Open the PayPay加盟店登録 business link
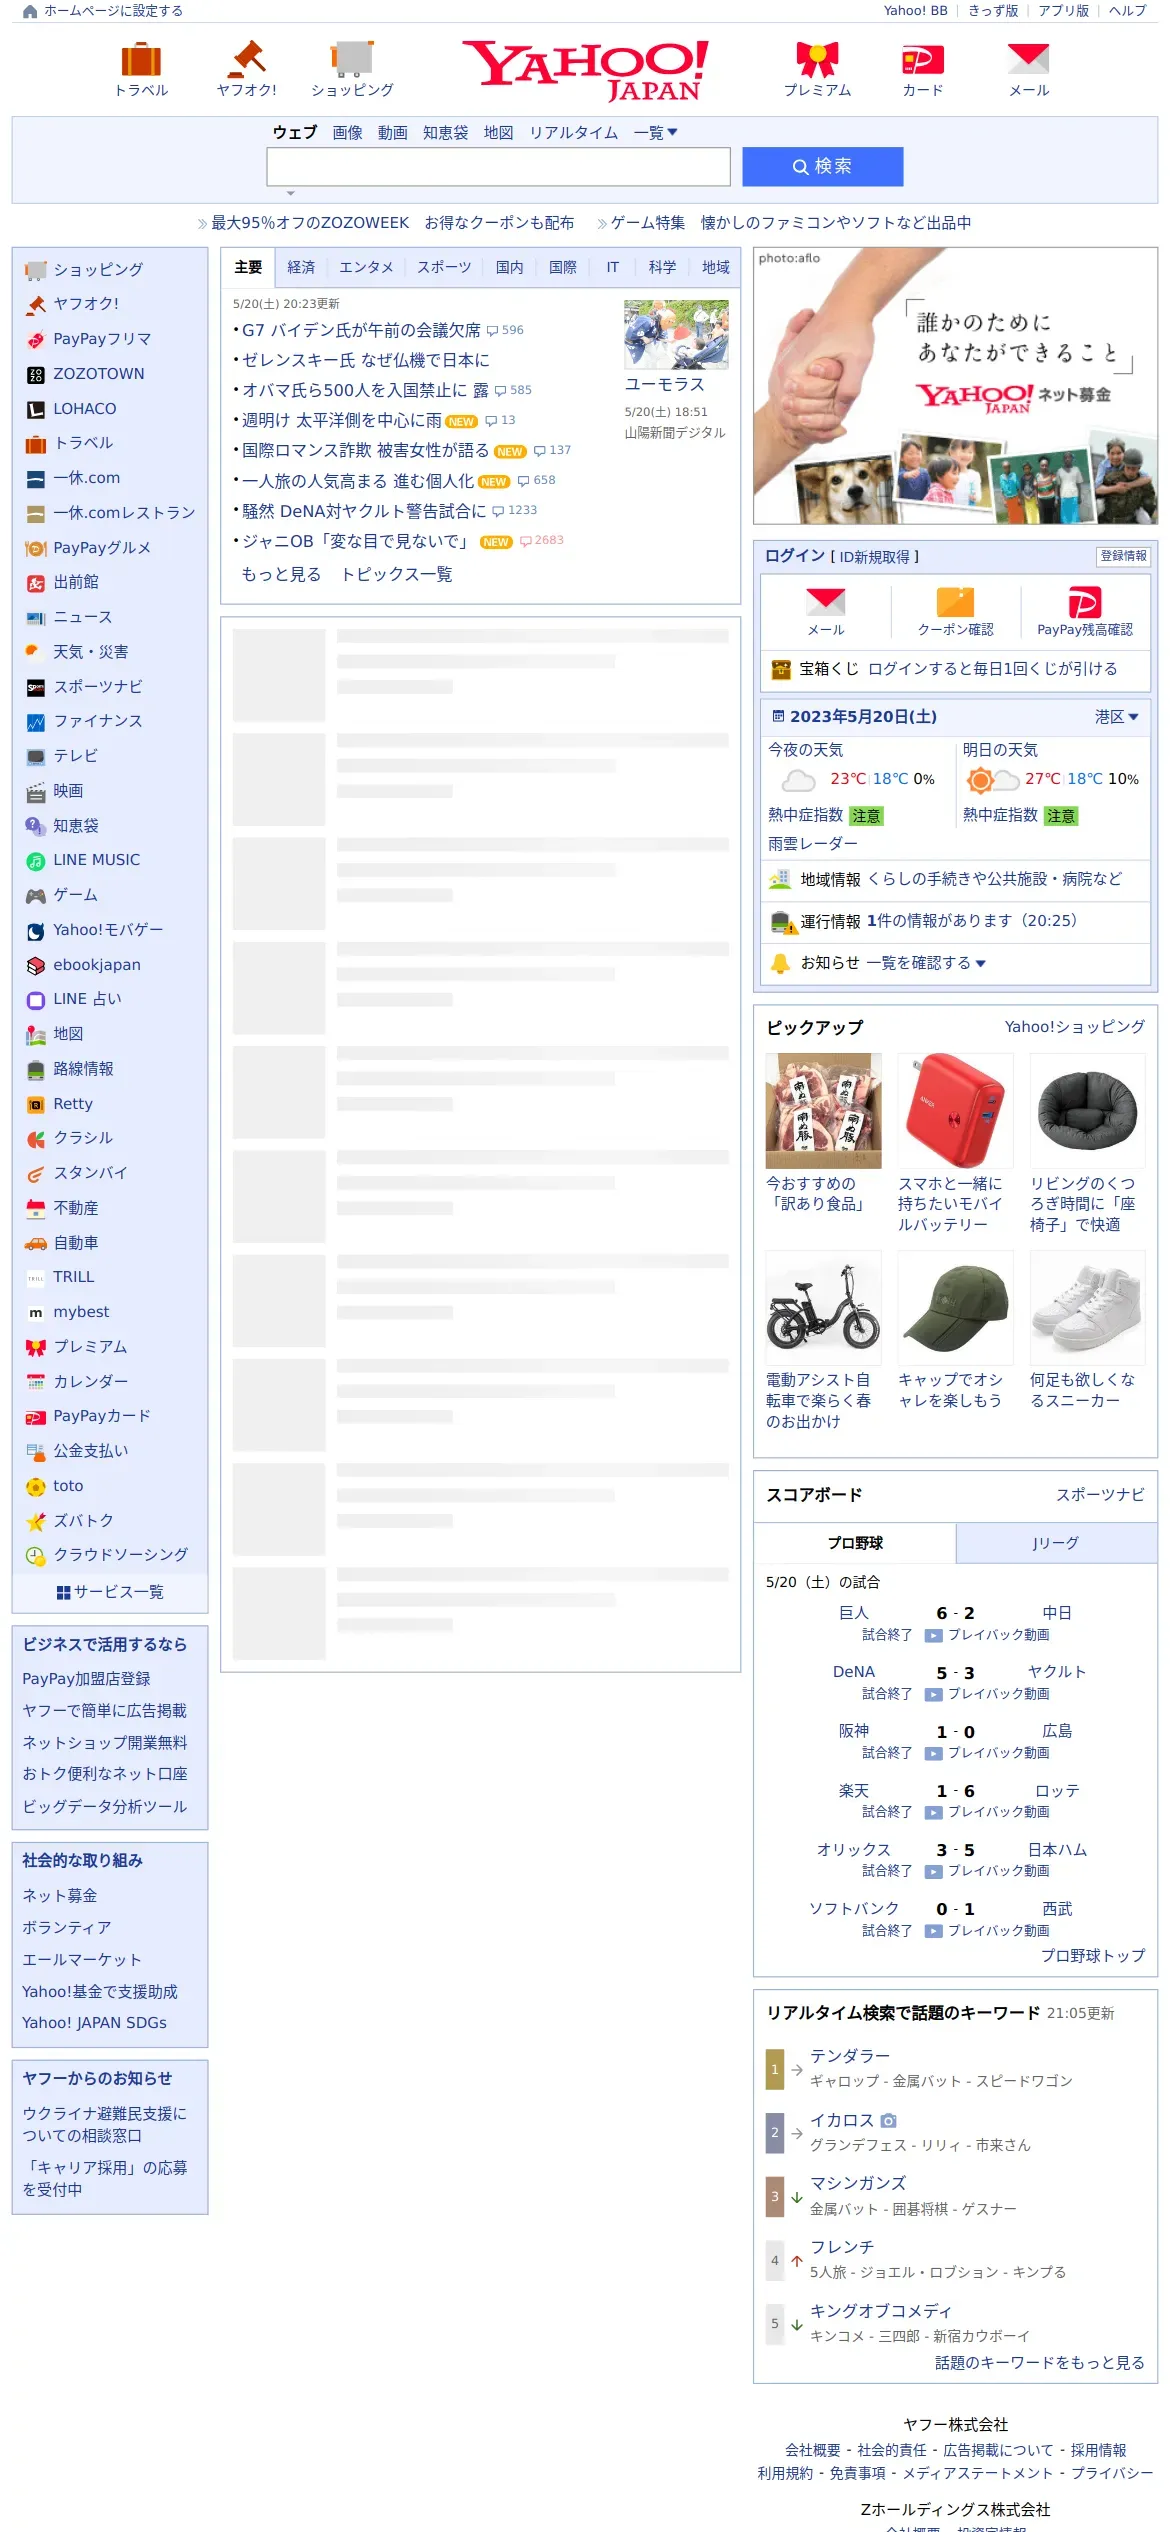 pos(86,1679)
